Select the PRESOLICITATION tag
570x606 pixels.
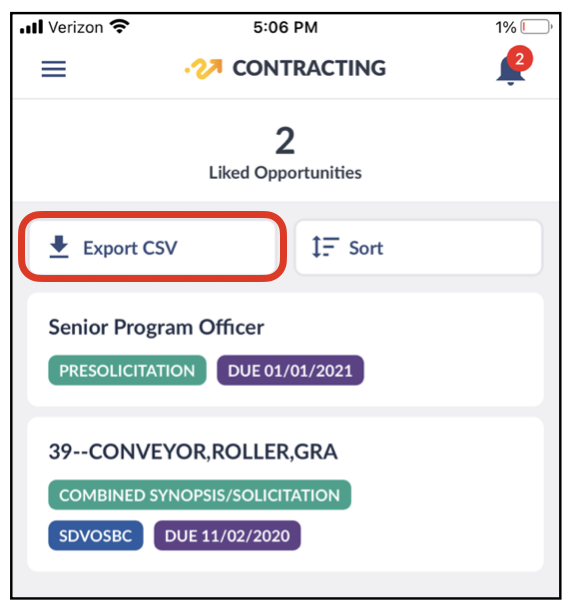click(x=127, y=370)
